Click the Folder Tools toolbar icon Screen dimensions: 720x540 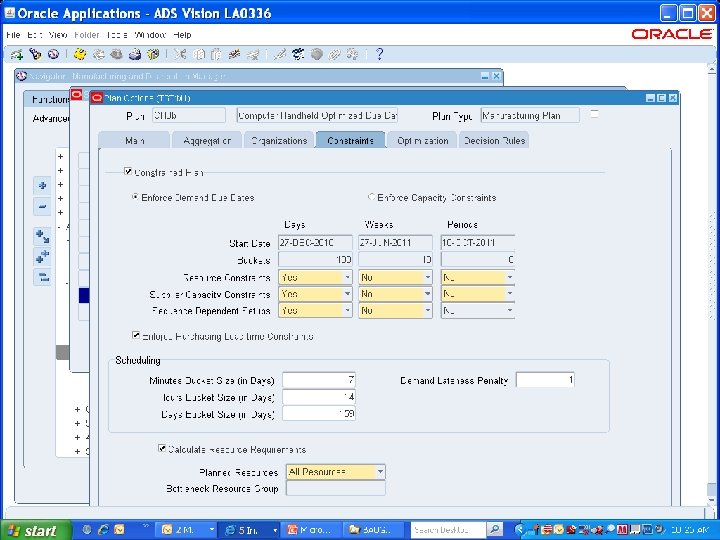tap(353, 55)
